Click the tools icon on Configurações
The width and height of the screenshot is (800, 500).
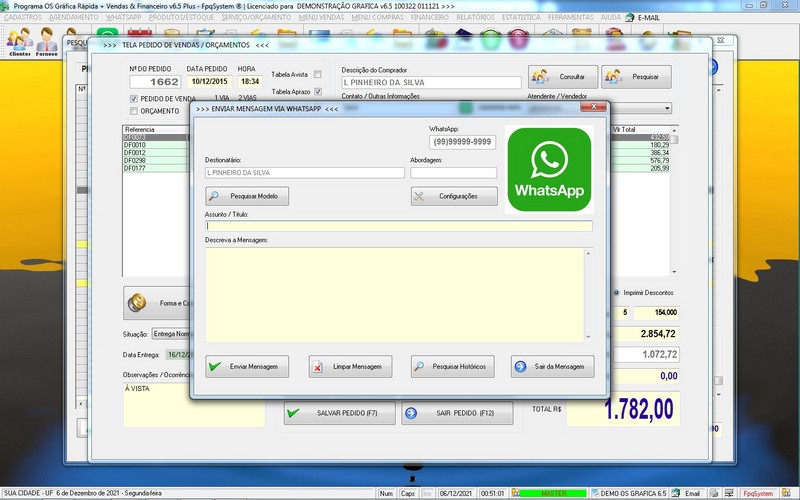pos(419,196)
